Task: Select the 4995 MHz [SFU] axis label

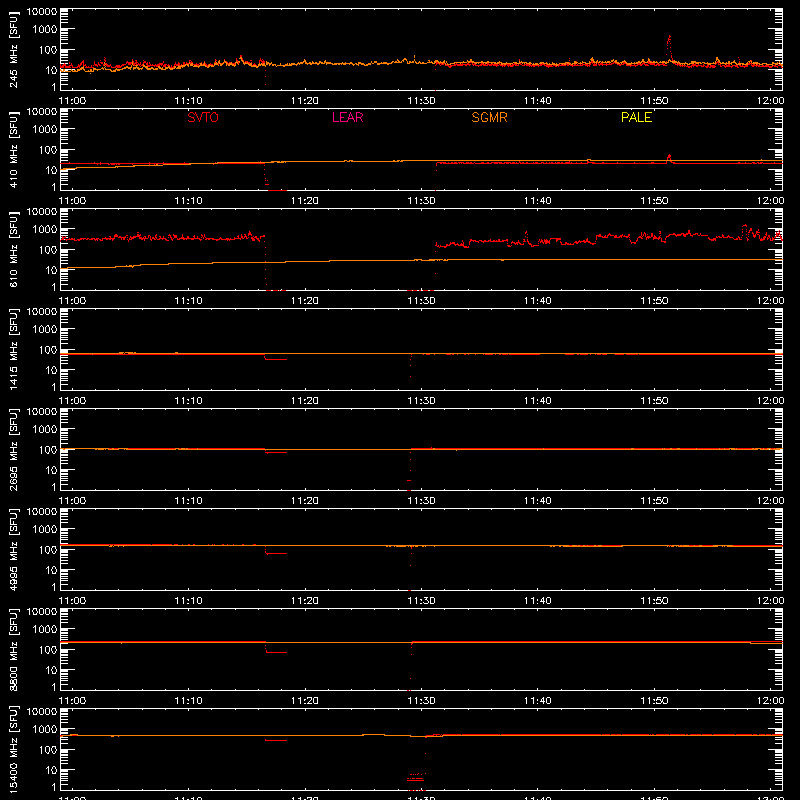Action: coord(14,550)
